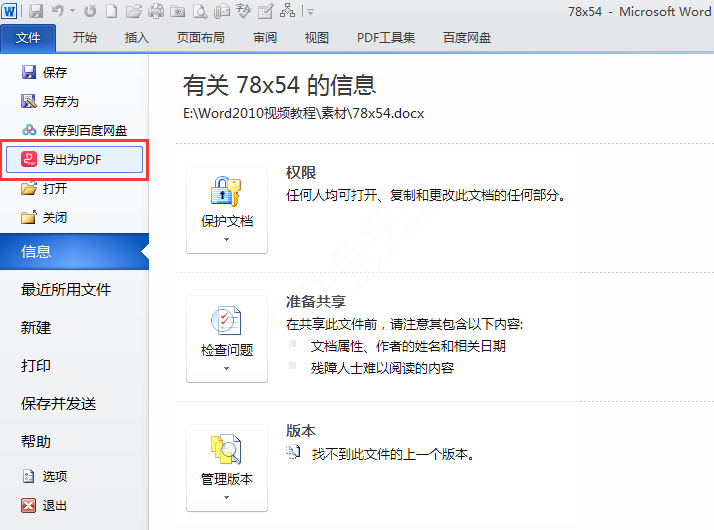
Task: Click the organization chart diagram icon
Action: pos(287,11)
